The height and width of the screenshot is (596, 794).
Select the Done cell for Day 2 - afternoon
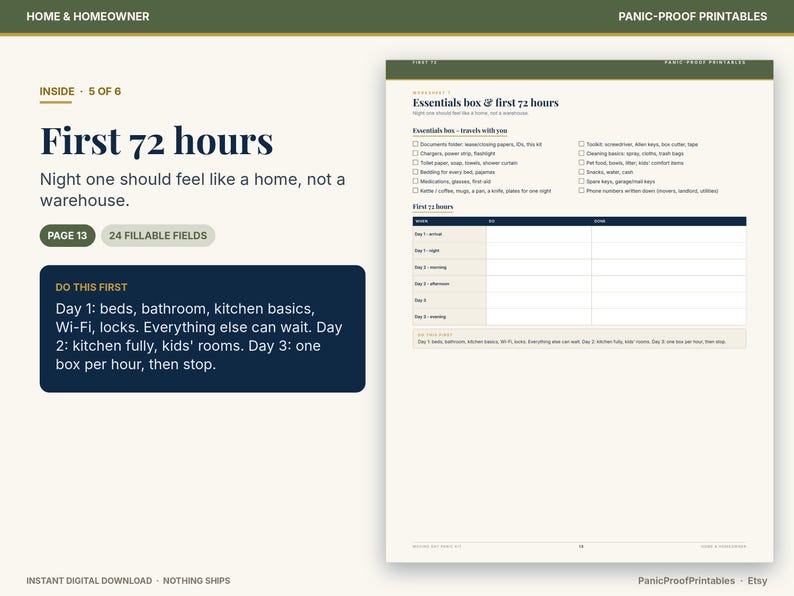[669, 284]
